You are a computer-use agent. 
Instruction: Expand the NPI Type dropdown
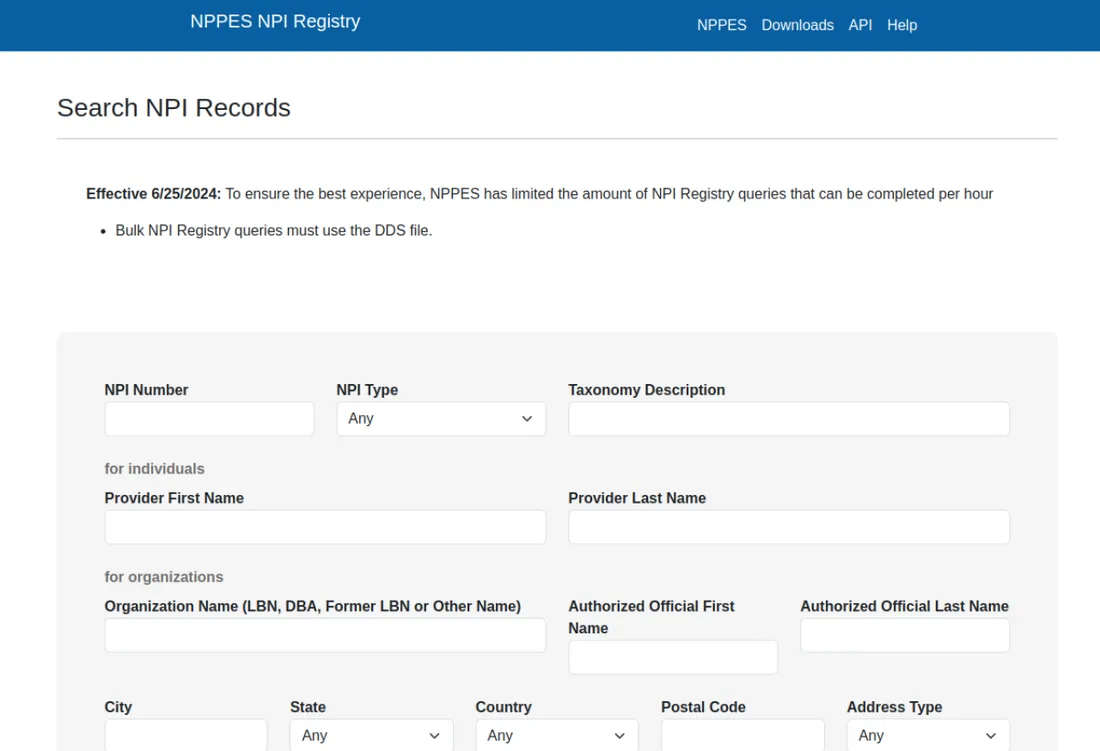pyautogui.click(x=441, y=419)
